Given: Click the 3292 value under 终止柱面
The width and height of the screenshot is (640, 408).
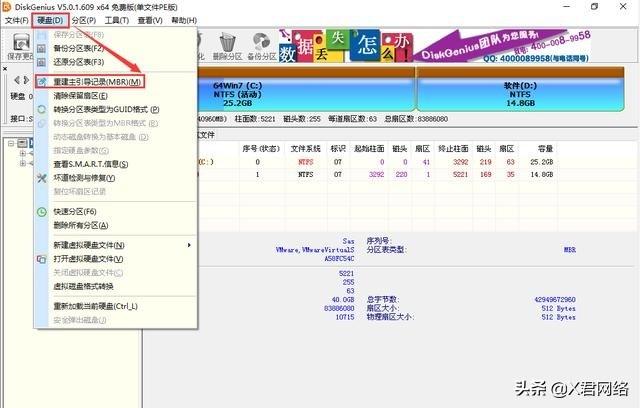Looking at the screenshot, I should click(460, 162).
